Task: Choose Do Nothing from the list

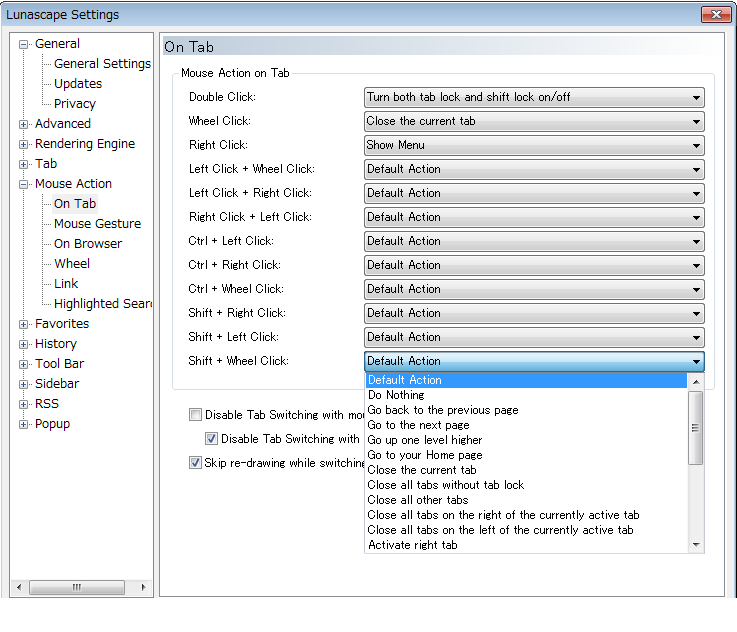Action: pyautogui.click(x=526, y=395)
